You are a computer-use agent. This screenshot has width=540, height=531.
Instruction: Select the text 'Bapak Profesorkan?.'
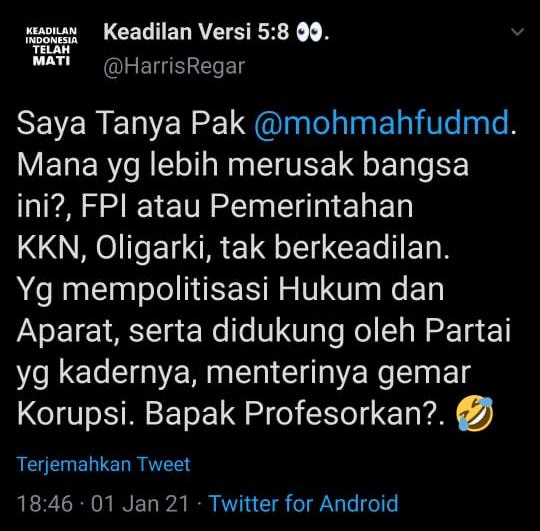(x=295, y=413)
